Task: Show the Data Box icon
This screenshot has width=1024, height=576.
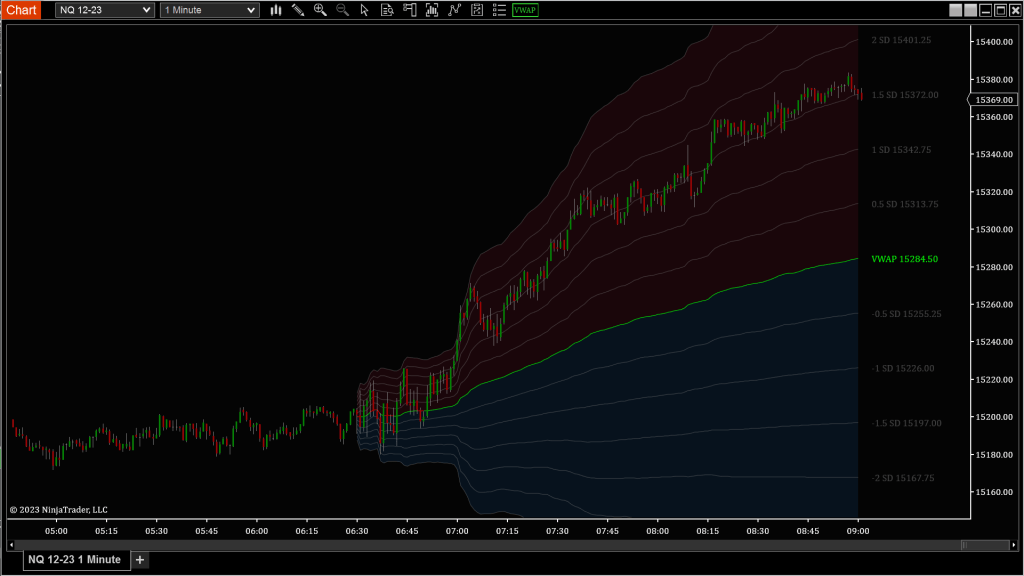Action: tap(387, 10)
